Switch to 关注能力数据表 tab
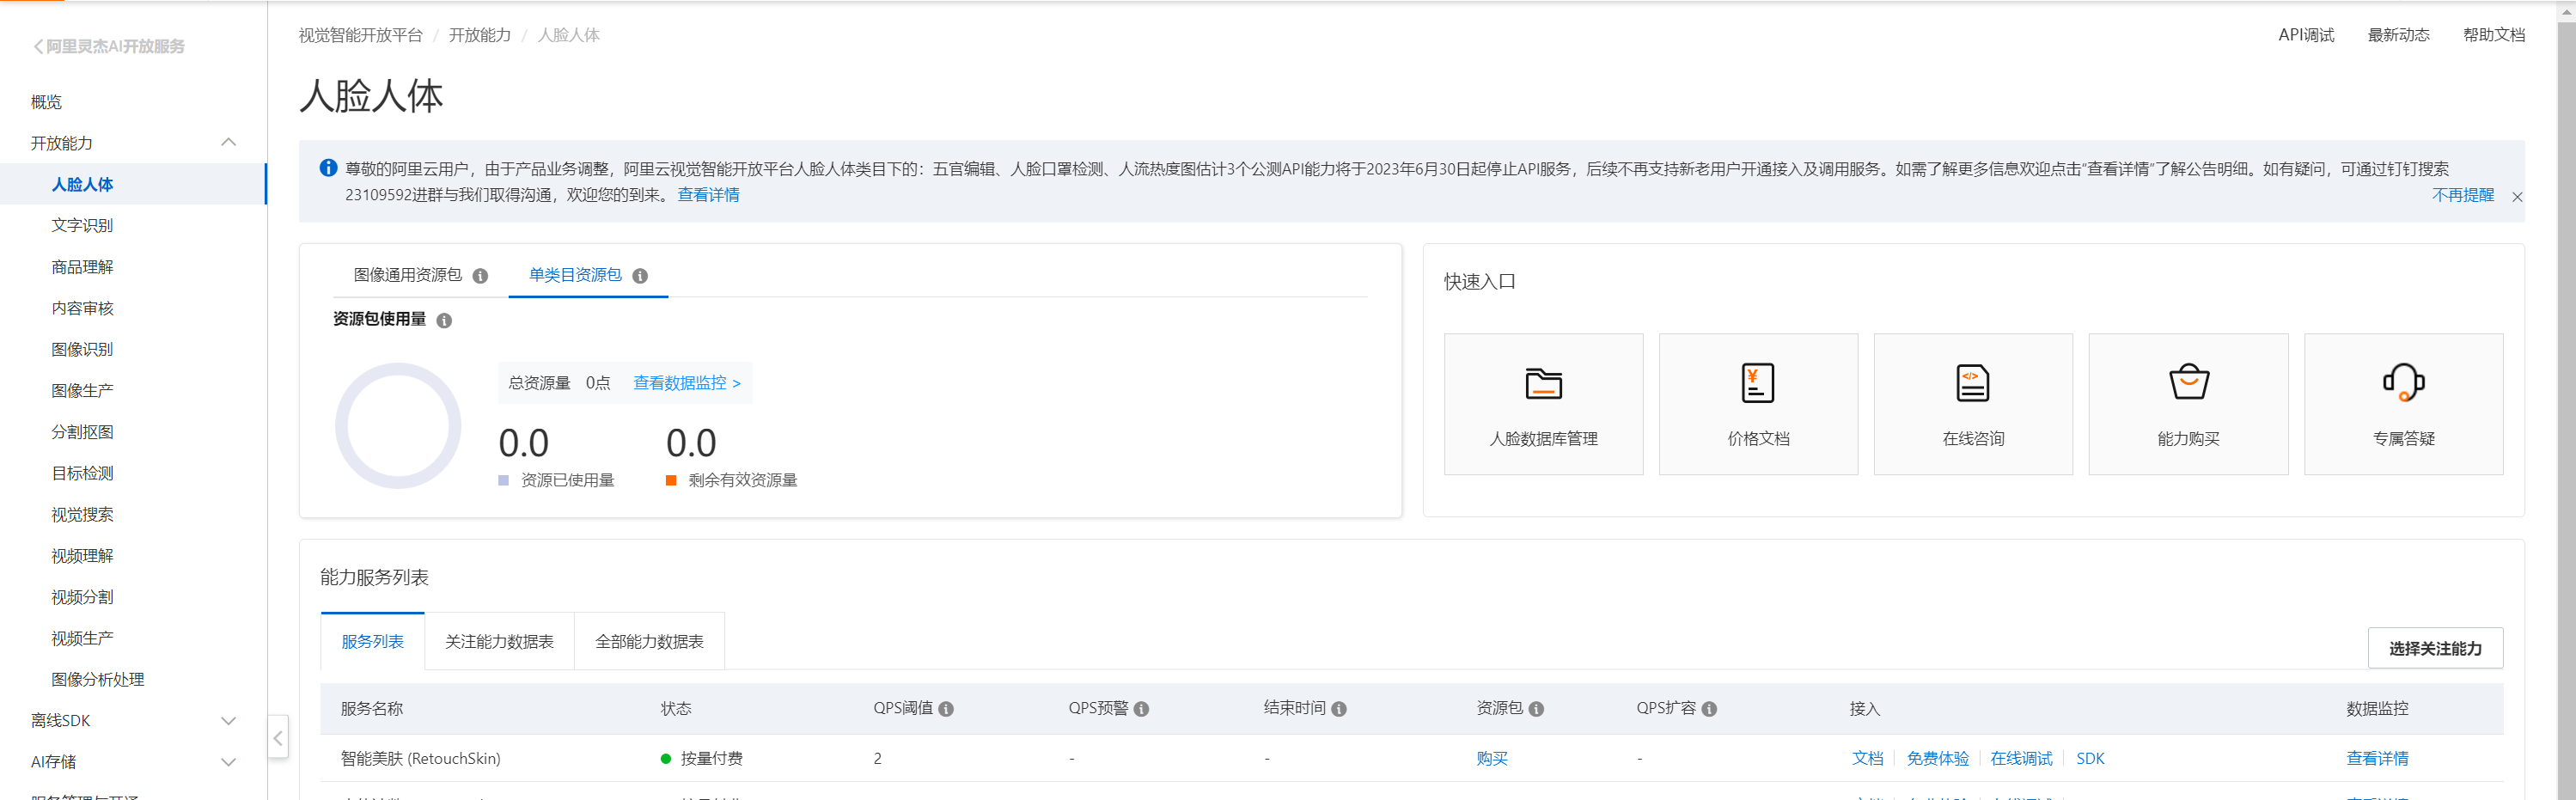This screenshot has width=2576, height=800. click(x=499, y=641)
